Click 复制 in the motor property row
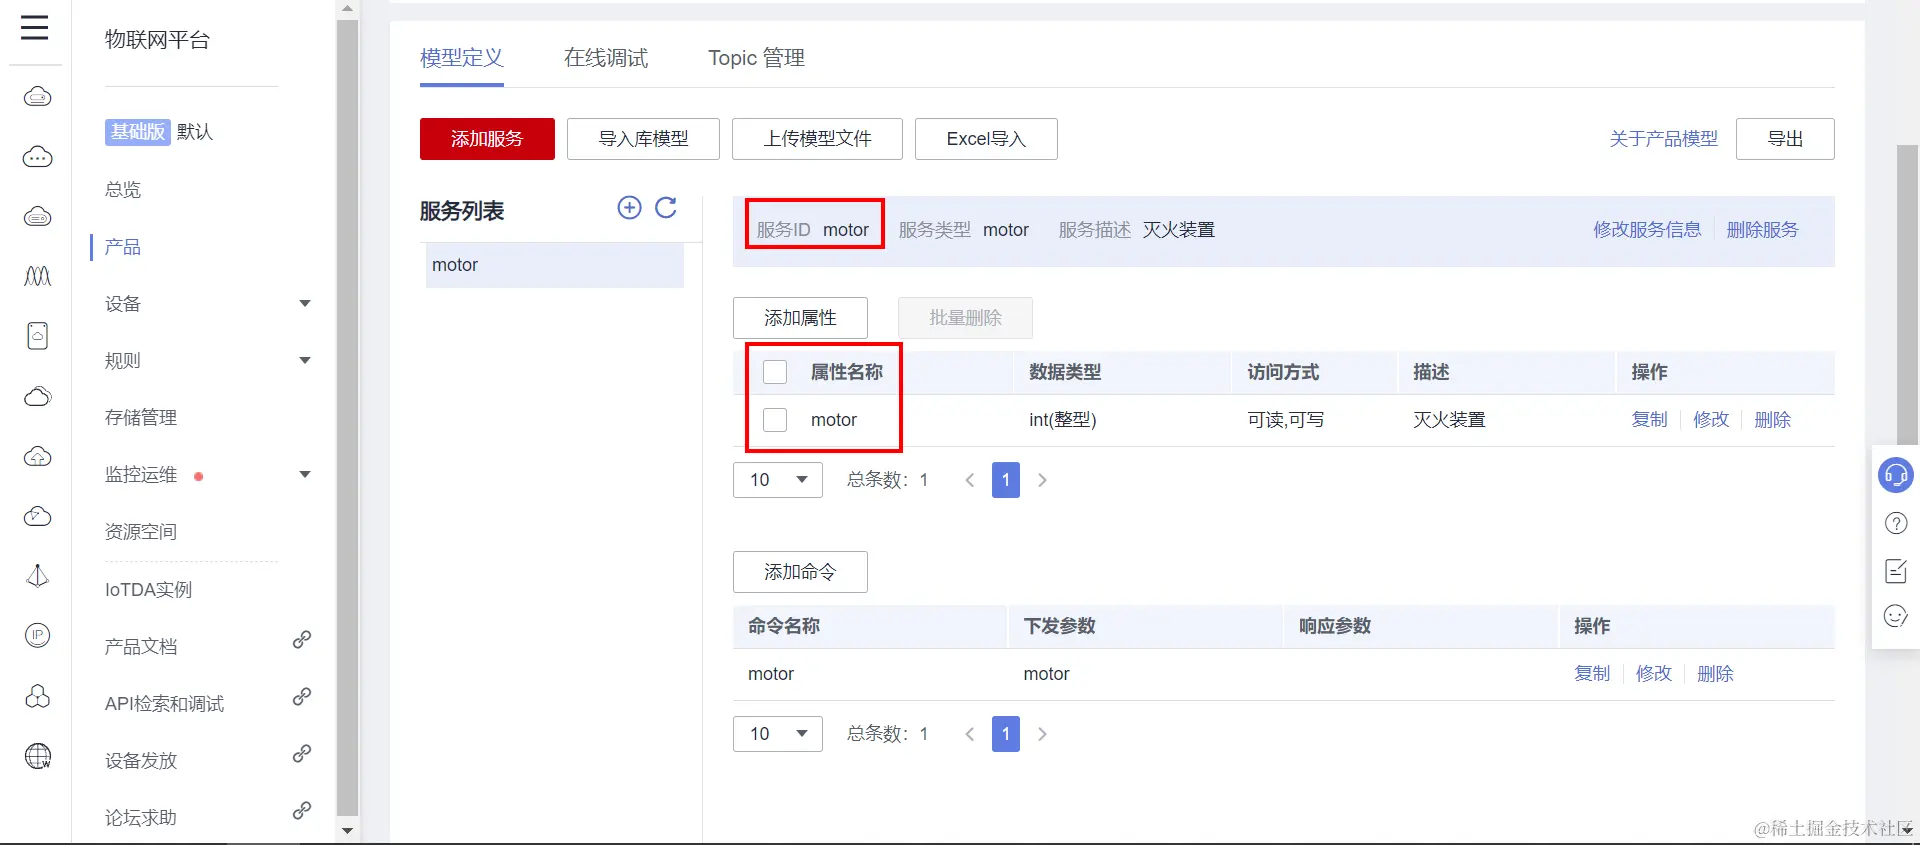The height and width of the screenshot is (845, 1920). tap(1649, 420)
